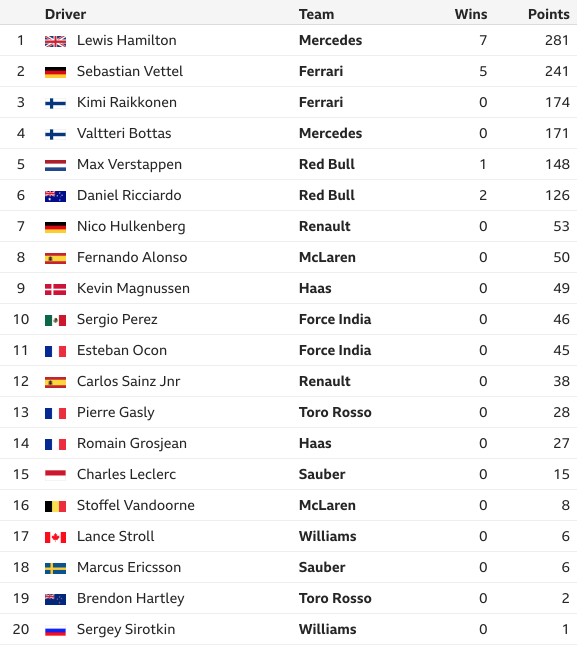Click the Swedish flag beside Marcus Ericsson
This screenshot has width=585, height=647.
click(x=55, y=568)
